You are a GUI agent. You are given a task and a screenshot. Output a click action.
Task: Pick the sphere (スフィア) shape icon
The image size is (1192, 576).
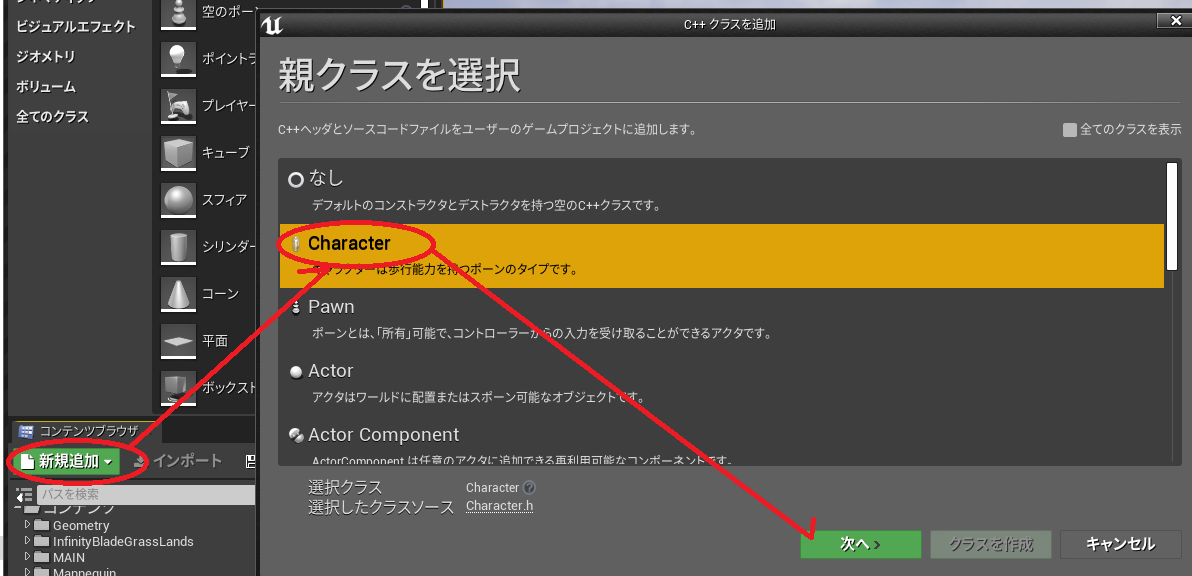coord(179,200)
